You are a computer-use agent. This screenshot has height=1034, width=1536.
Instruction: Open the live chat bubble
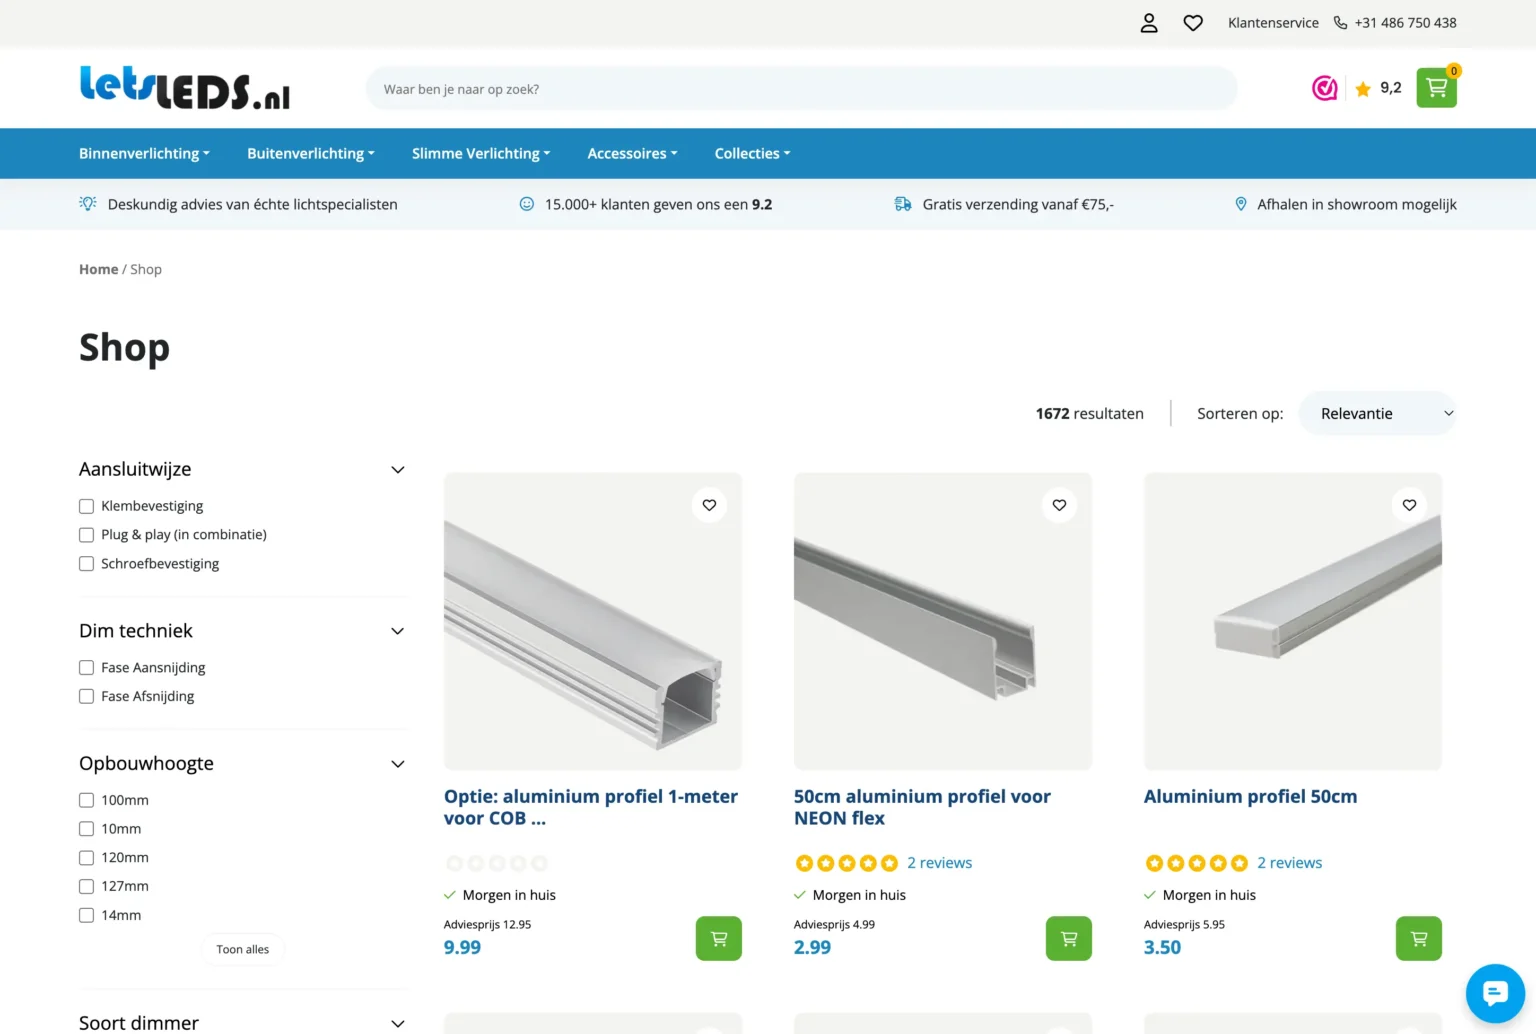1495,993
